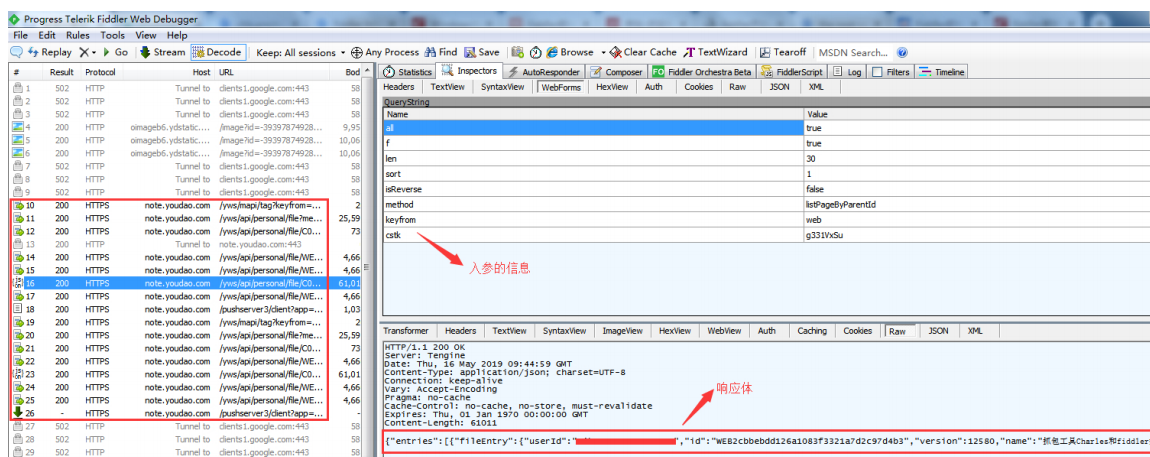Tick the Filters tab checkbox
This screenshot has height=457, width=1150.
click(876, 72)
